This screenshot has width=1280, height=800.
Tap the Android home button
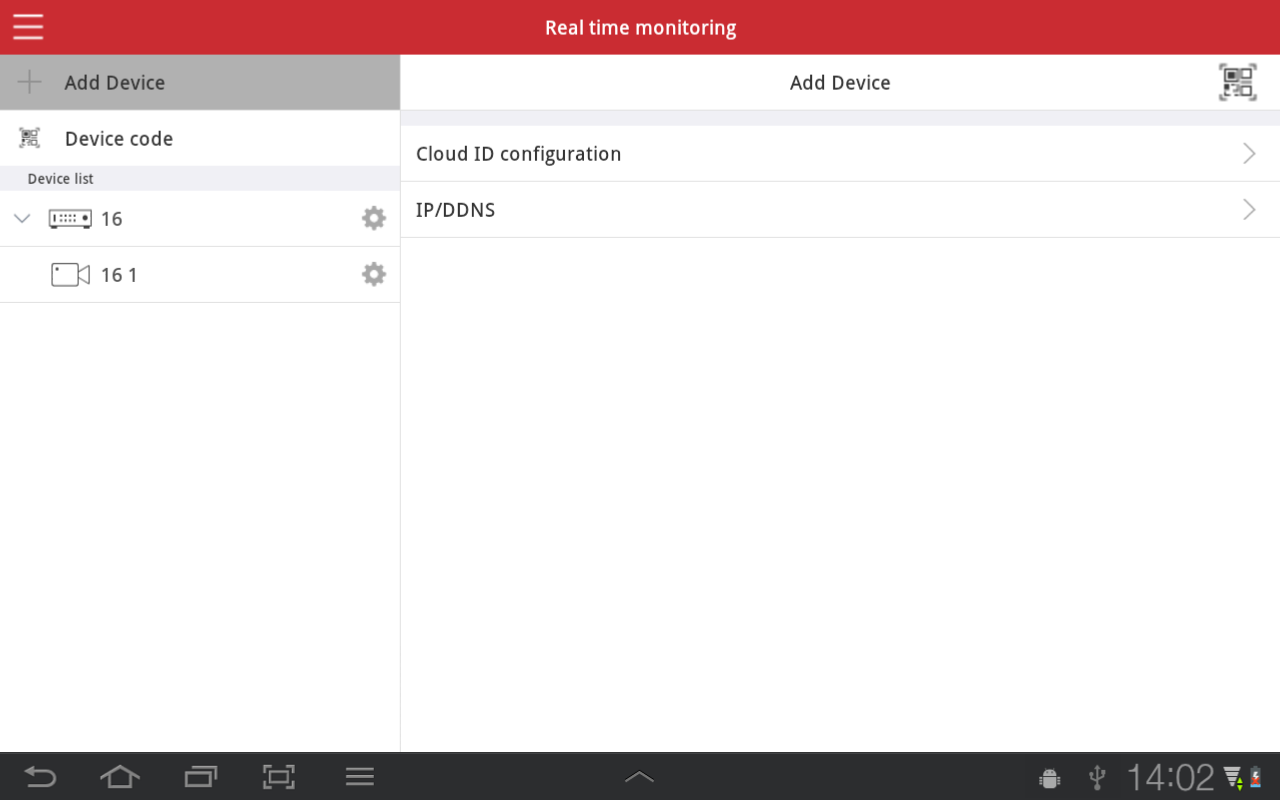click(x=120, y=776)
